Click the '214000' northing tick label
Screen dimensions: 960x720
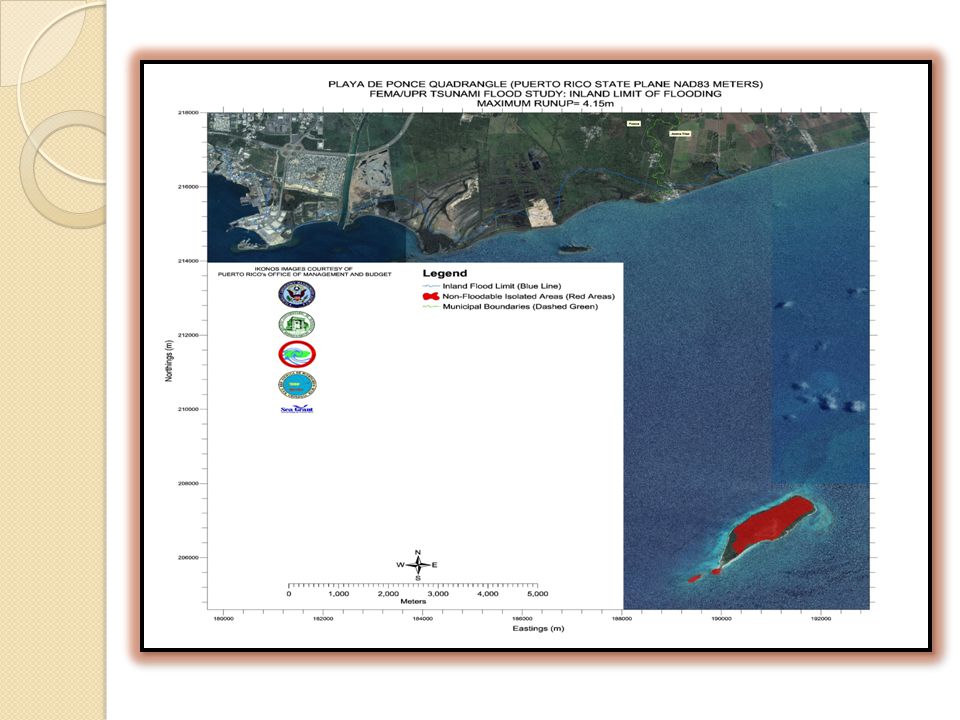click(189, 261)
